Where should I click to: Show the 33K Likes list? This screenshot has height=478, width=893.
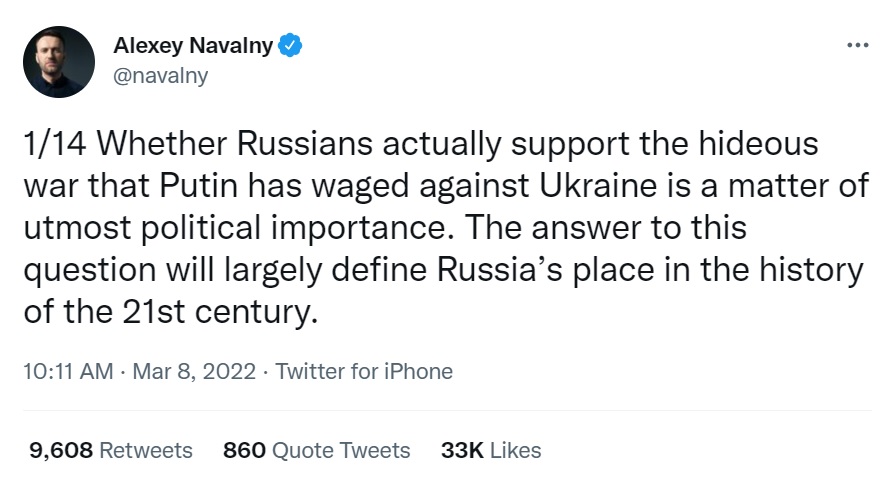[491, 450]
